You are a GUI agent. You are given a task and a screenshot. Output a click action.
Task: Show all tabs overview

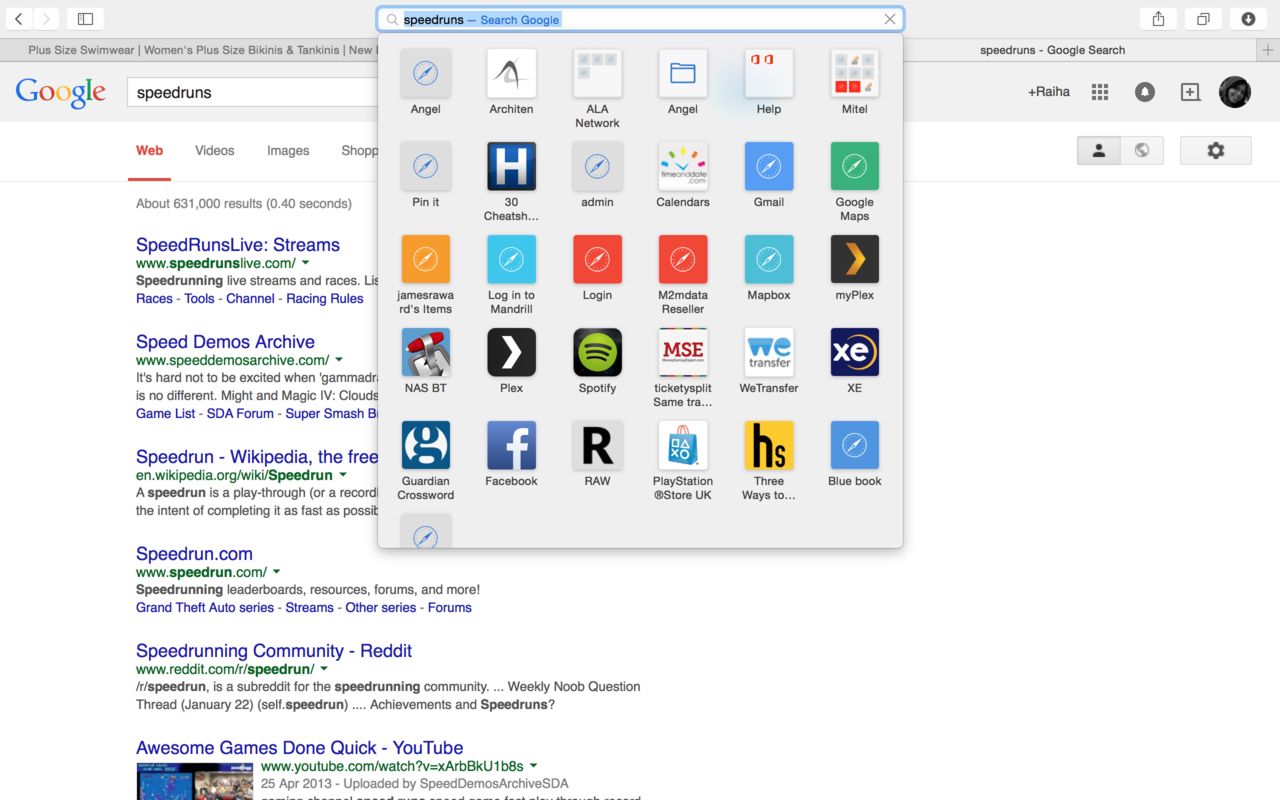pyautogui.click(x=1203, y=19)
